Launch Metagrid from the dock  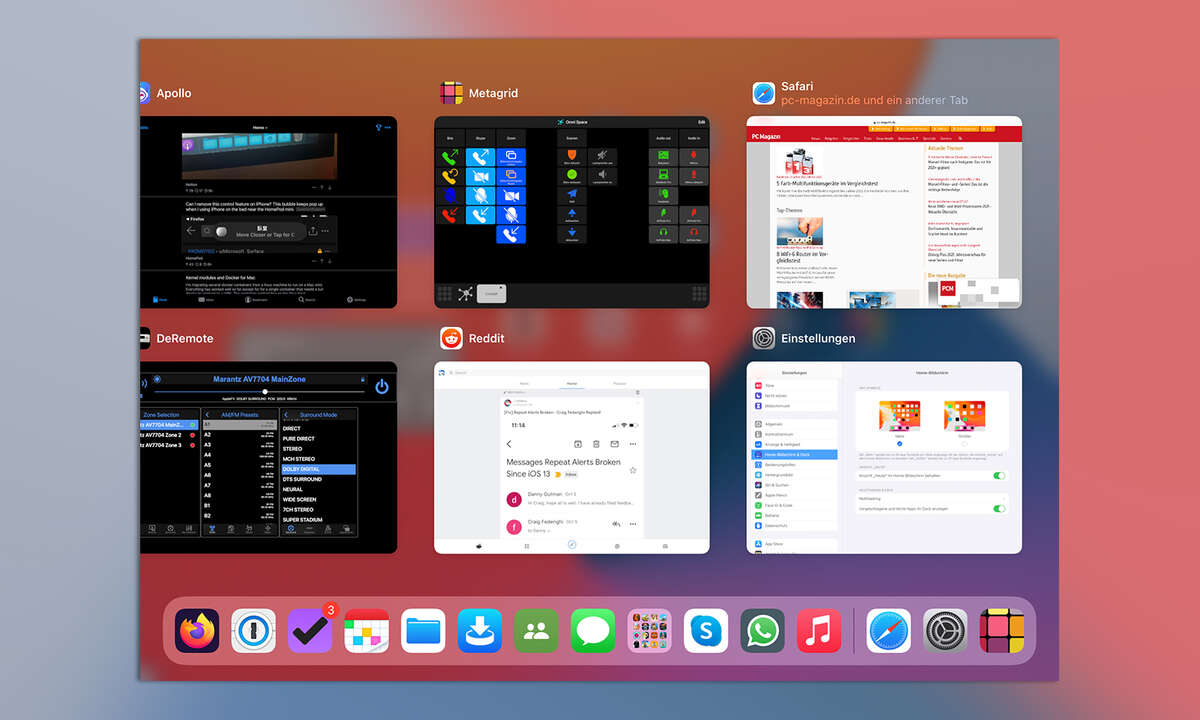(1002, 631)
